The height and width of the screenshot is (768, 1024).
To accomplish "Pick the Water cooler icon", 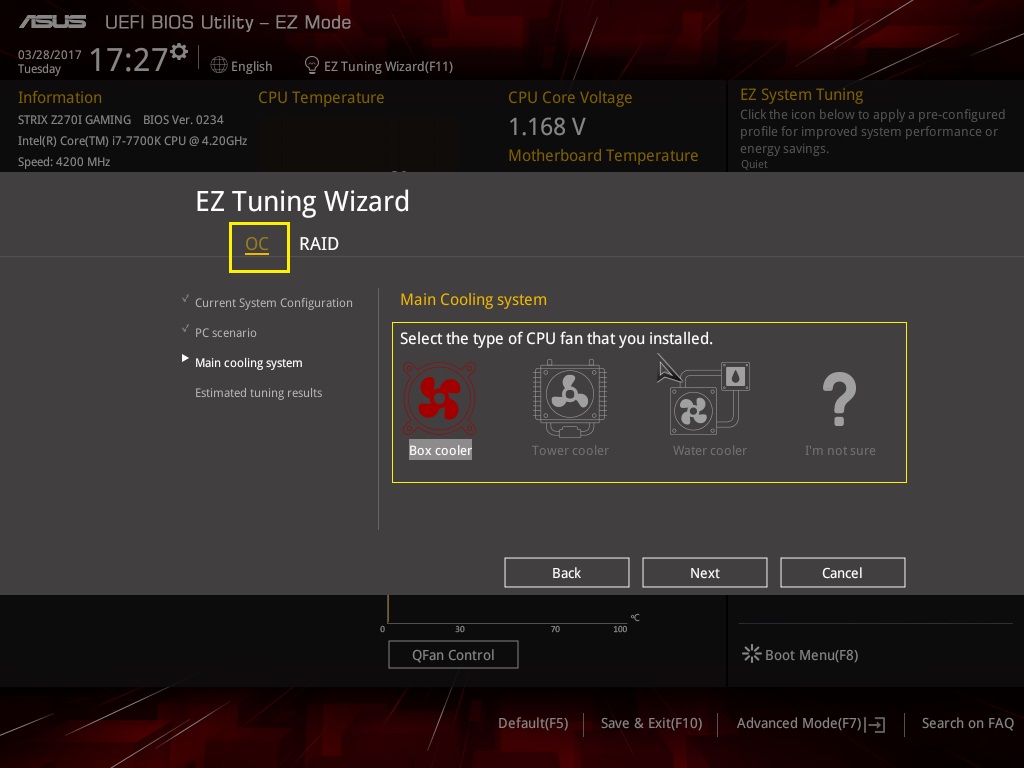I will pyautogui.click(x=709, y=398).
